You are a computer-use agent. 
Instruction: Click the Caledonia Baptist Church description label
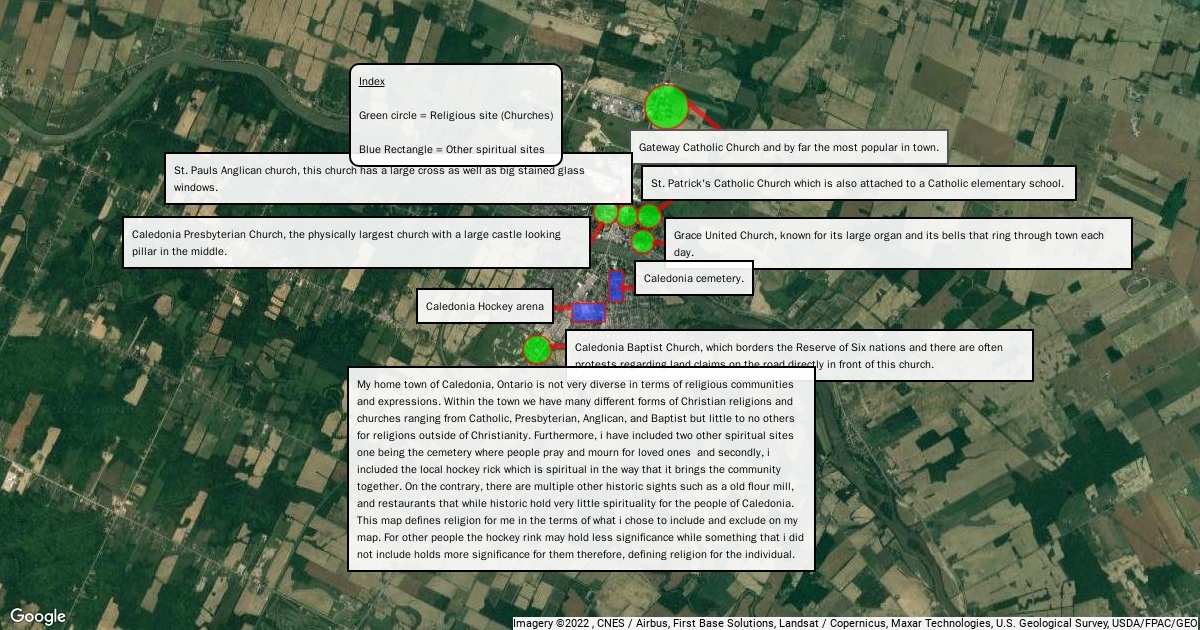tap(799, 355)
